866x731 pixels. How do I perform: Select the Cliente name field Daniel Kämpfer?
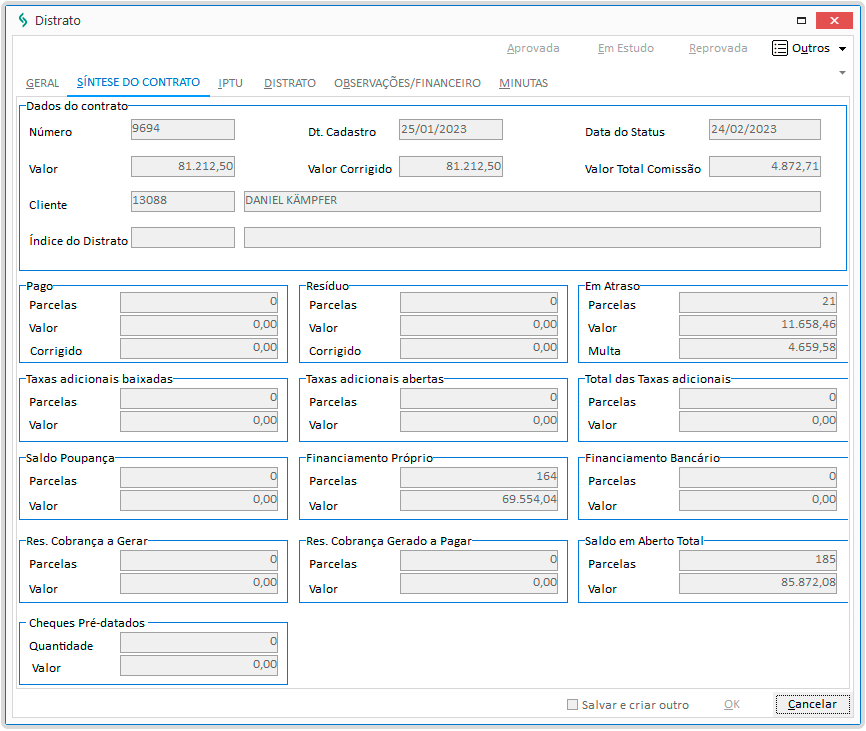(532, 202)
